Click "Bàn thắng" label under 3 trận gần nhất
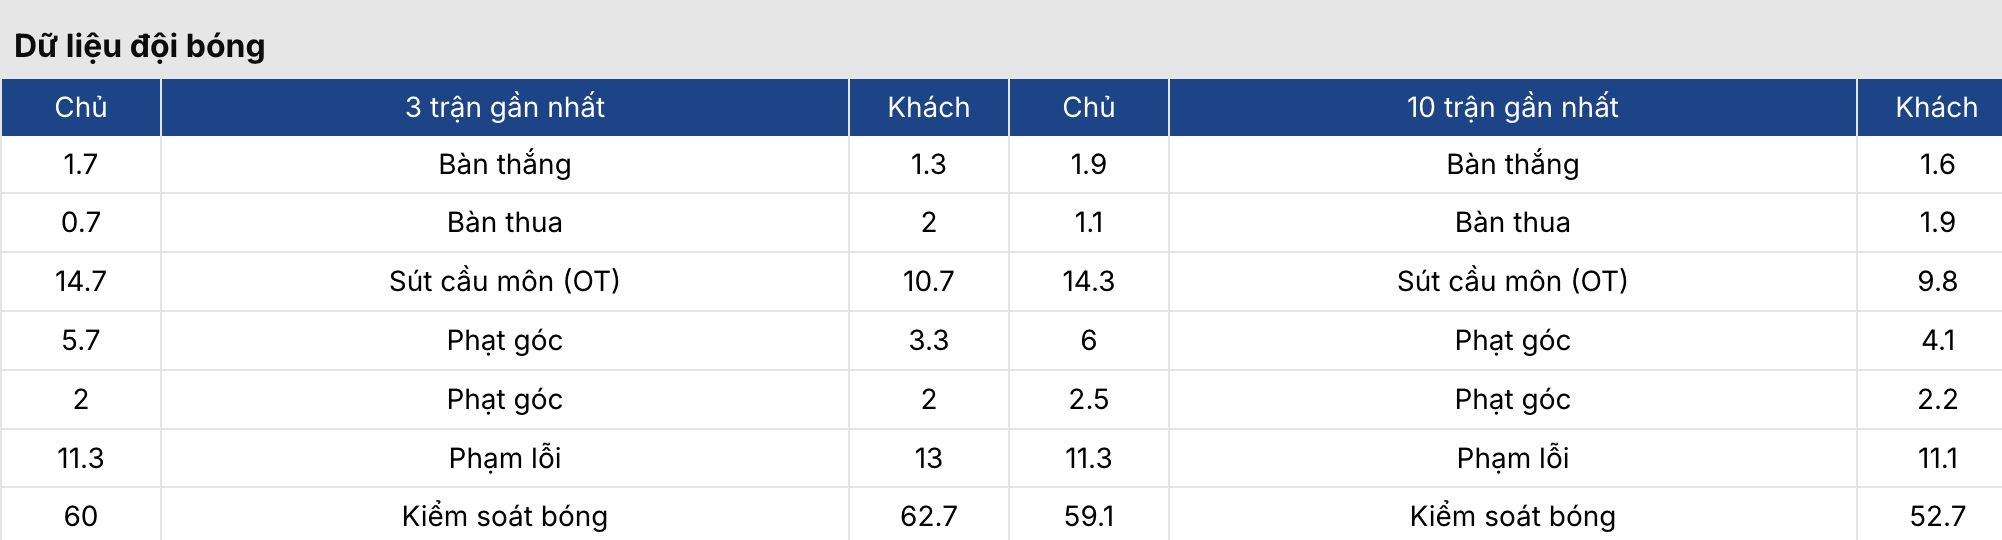 tap(505, 164)
